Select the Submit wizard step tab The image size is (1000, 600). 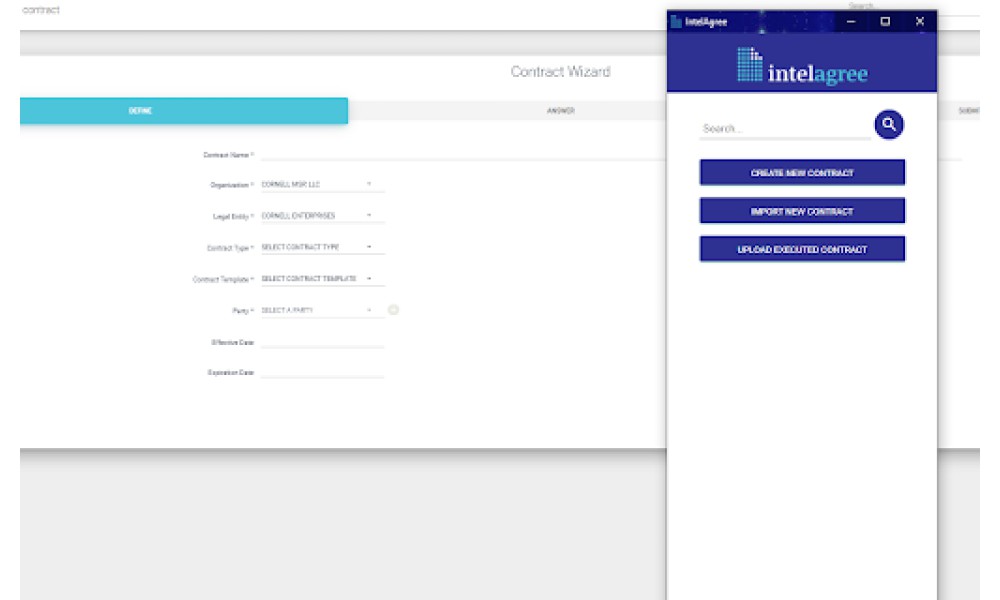click(x=968, y=111)
